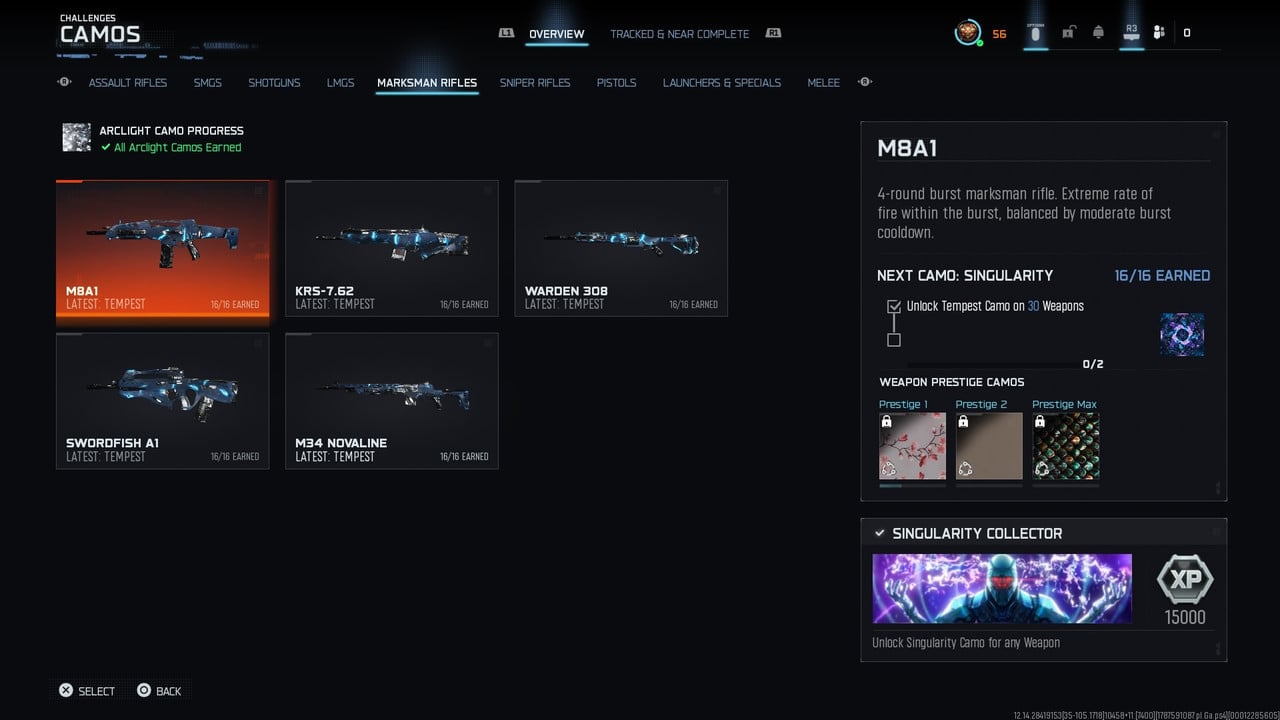Click the circle Back button icon
The height and width of the screenshot is (720, 1280).
click(x=144, y=690)
